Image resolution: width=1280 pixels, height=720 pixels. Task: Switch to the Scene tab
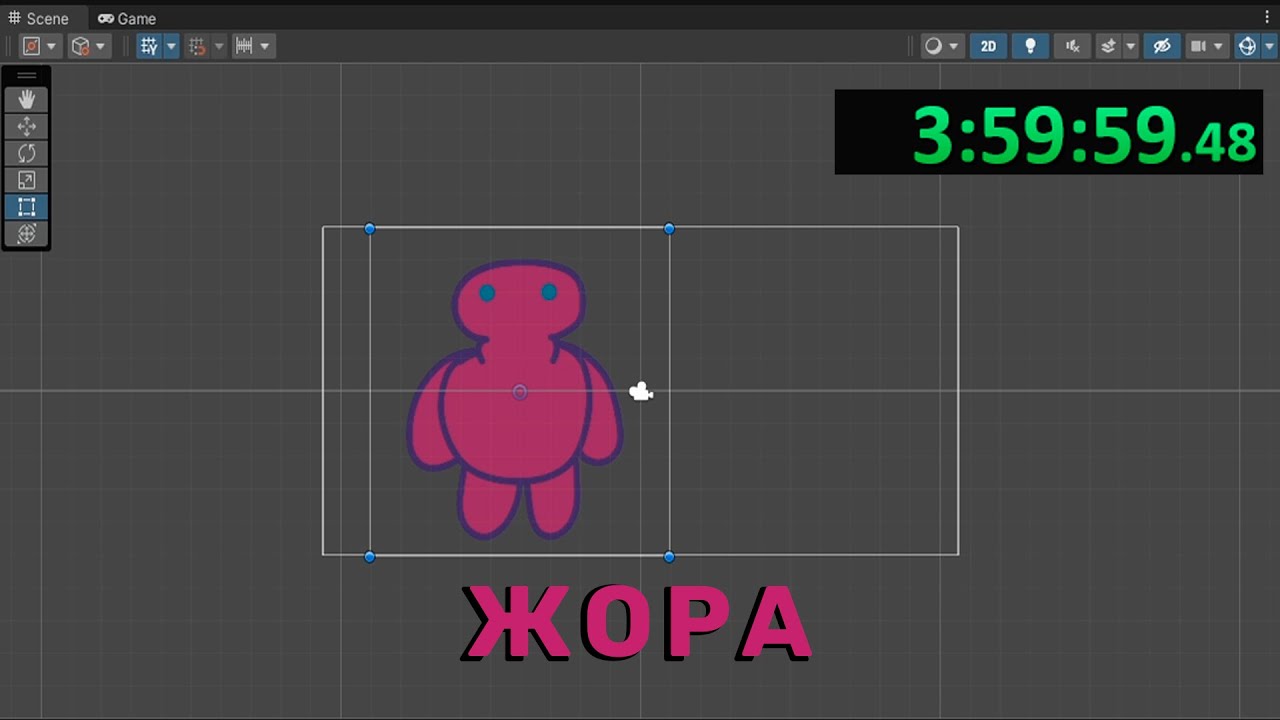39,19
